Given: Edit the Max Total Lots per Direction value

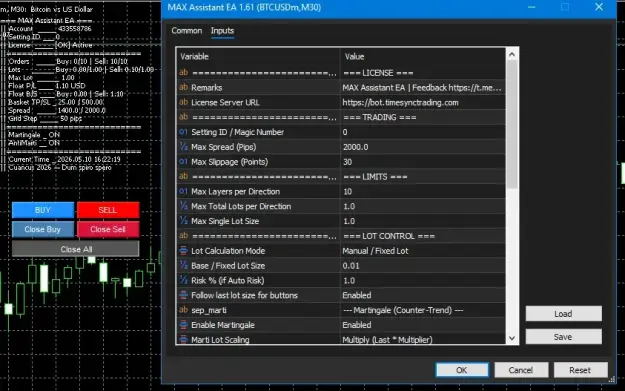Looking at the screenshot, I should (x=423, y=206).
